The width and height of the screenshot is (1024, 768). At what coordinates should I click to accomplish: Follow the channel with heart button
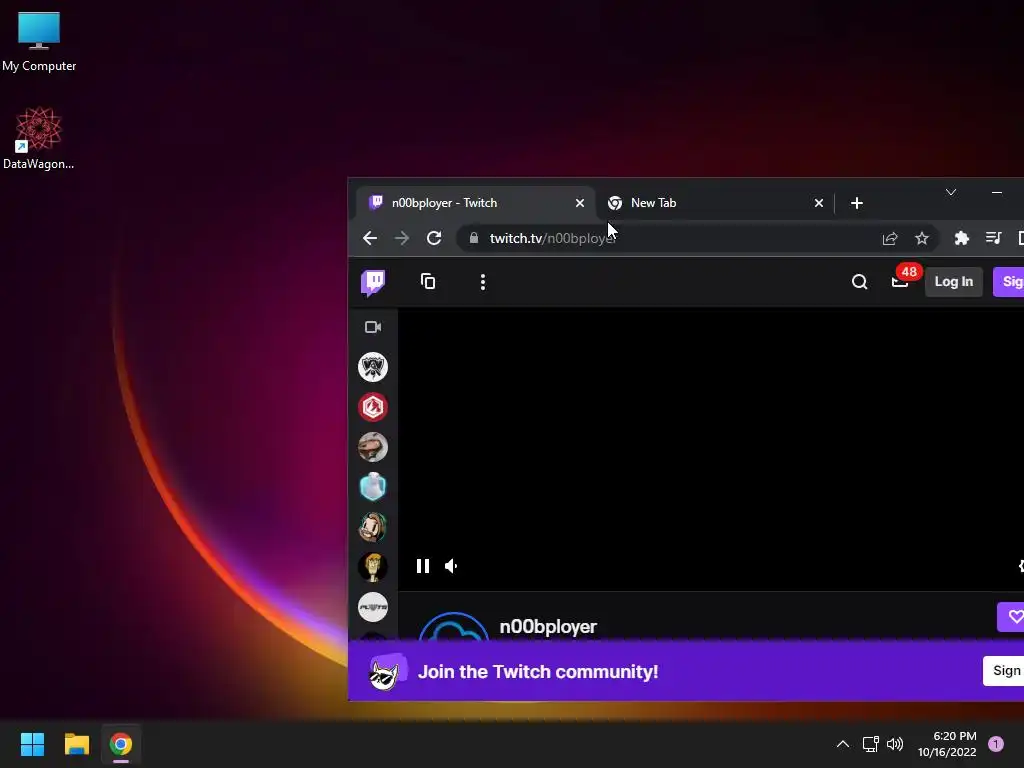pyautogui.click(x=1010, y=616)
